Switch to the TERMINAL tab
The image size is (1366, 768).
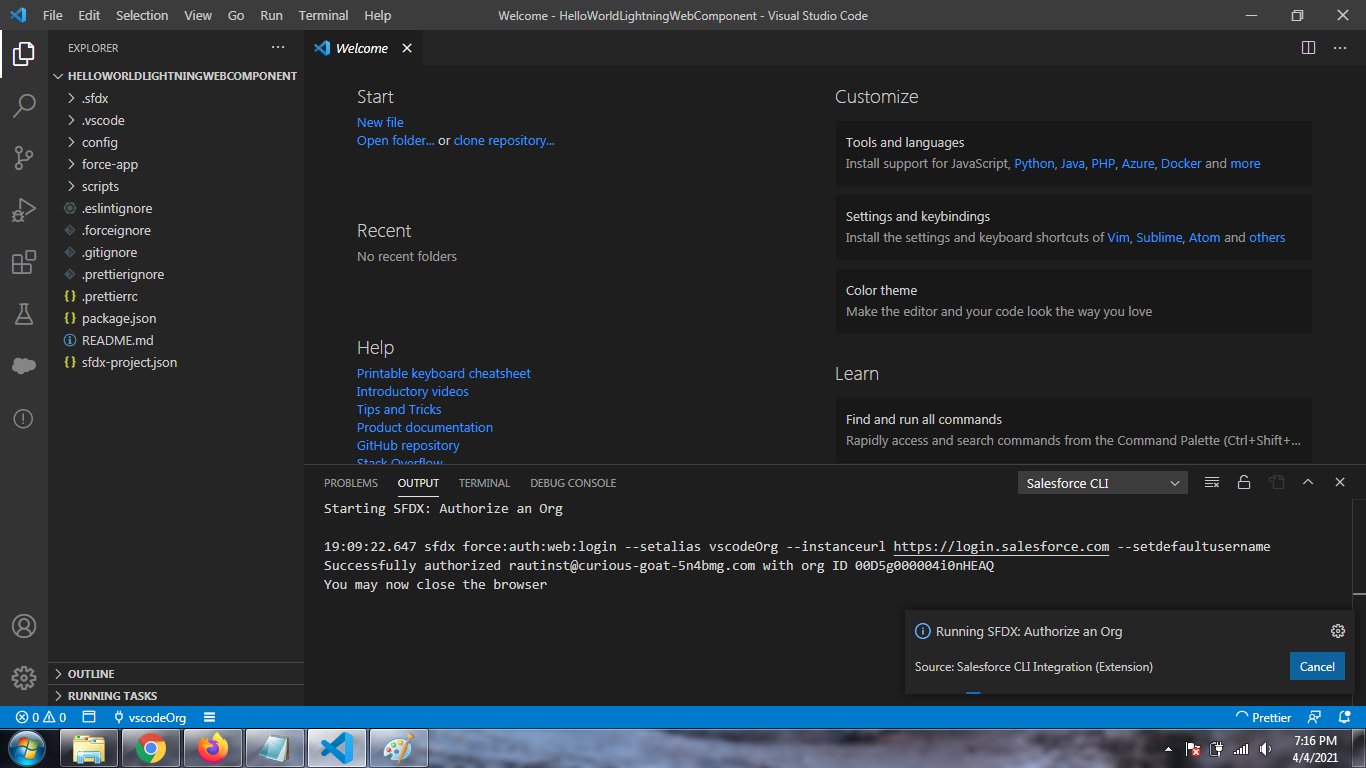[484, 483]
